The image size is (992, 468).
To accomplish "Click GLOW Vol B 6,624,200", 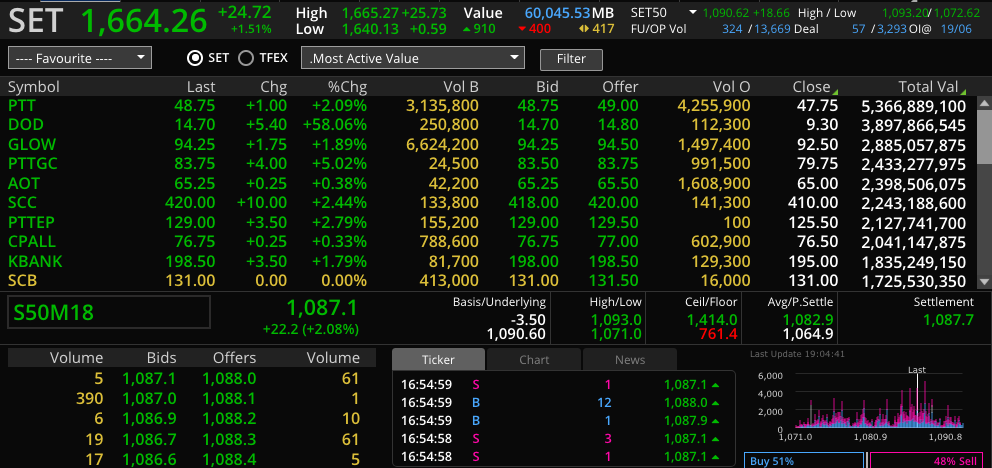I will 442,145.
